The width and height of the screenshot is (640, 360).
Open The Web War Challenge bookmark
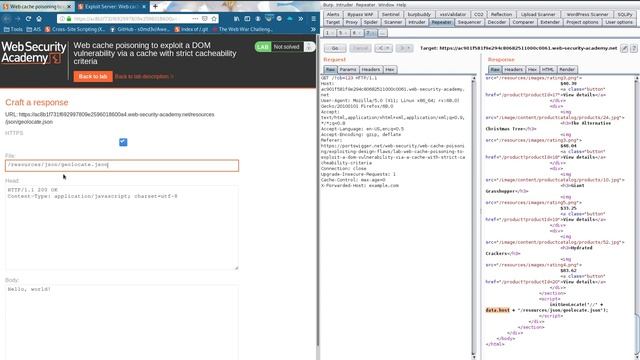(242, 29)
